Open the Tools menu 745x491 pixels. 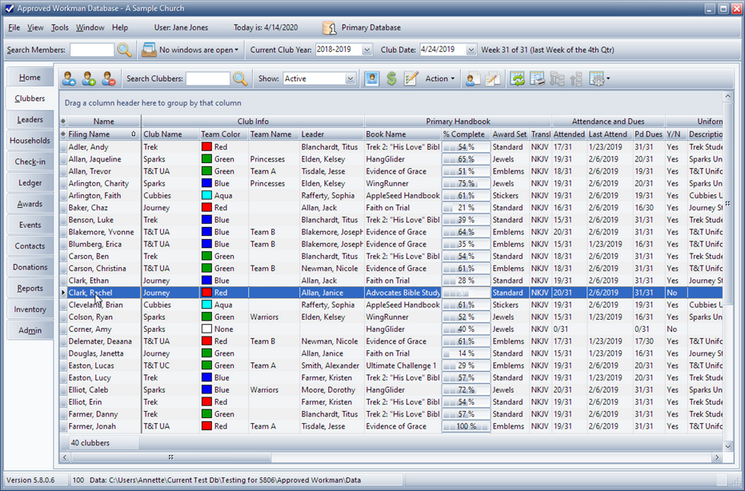click(60, 27)
